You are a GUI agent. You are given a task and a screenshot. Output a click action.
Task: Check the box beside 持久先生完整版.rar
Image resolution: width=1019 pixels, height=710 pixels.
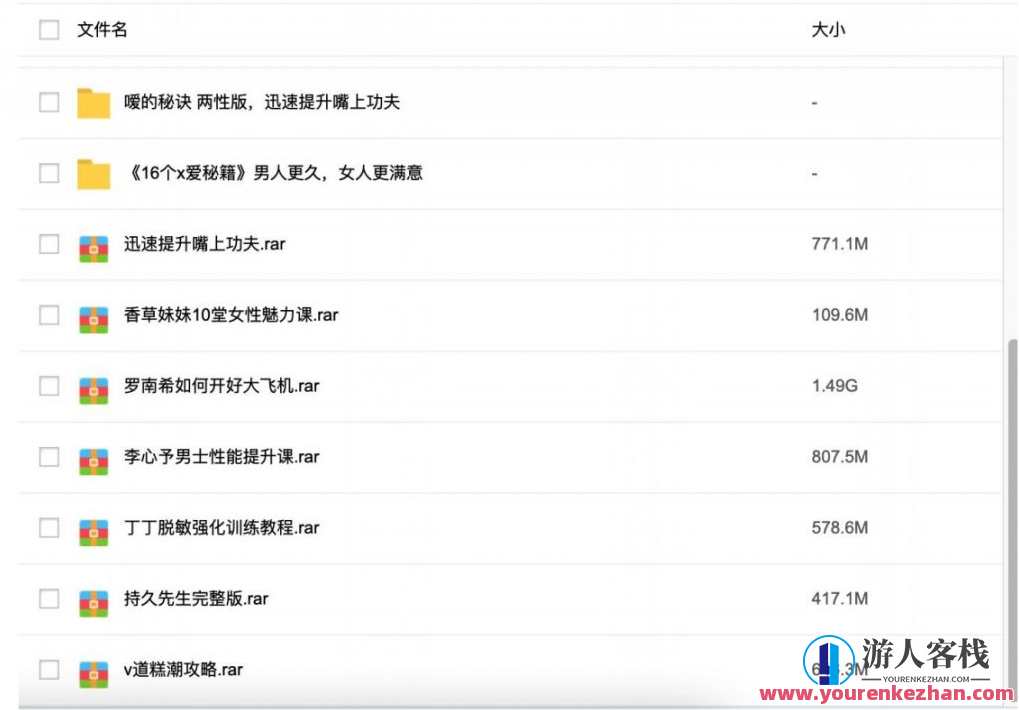pos(48,598)
